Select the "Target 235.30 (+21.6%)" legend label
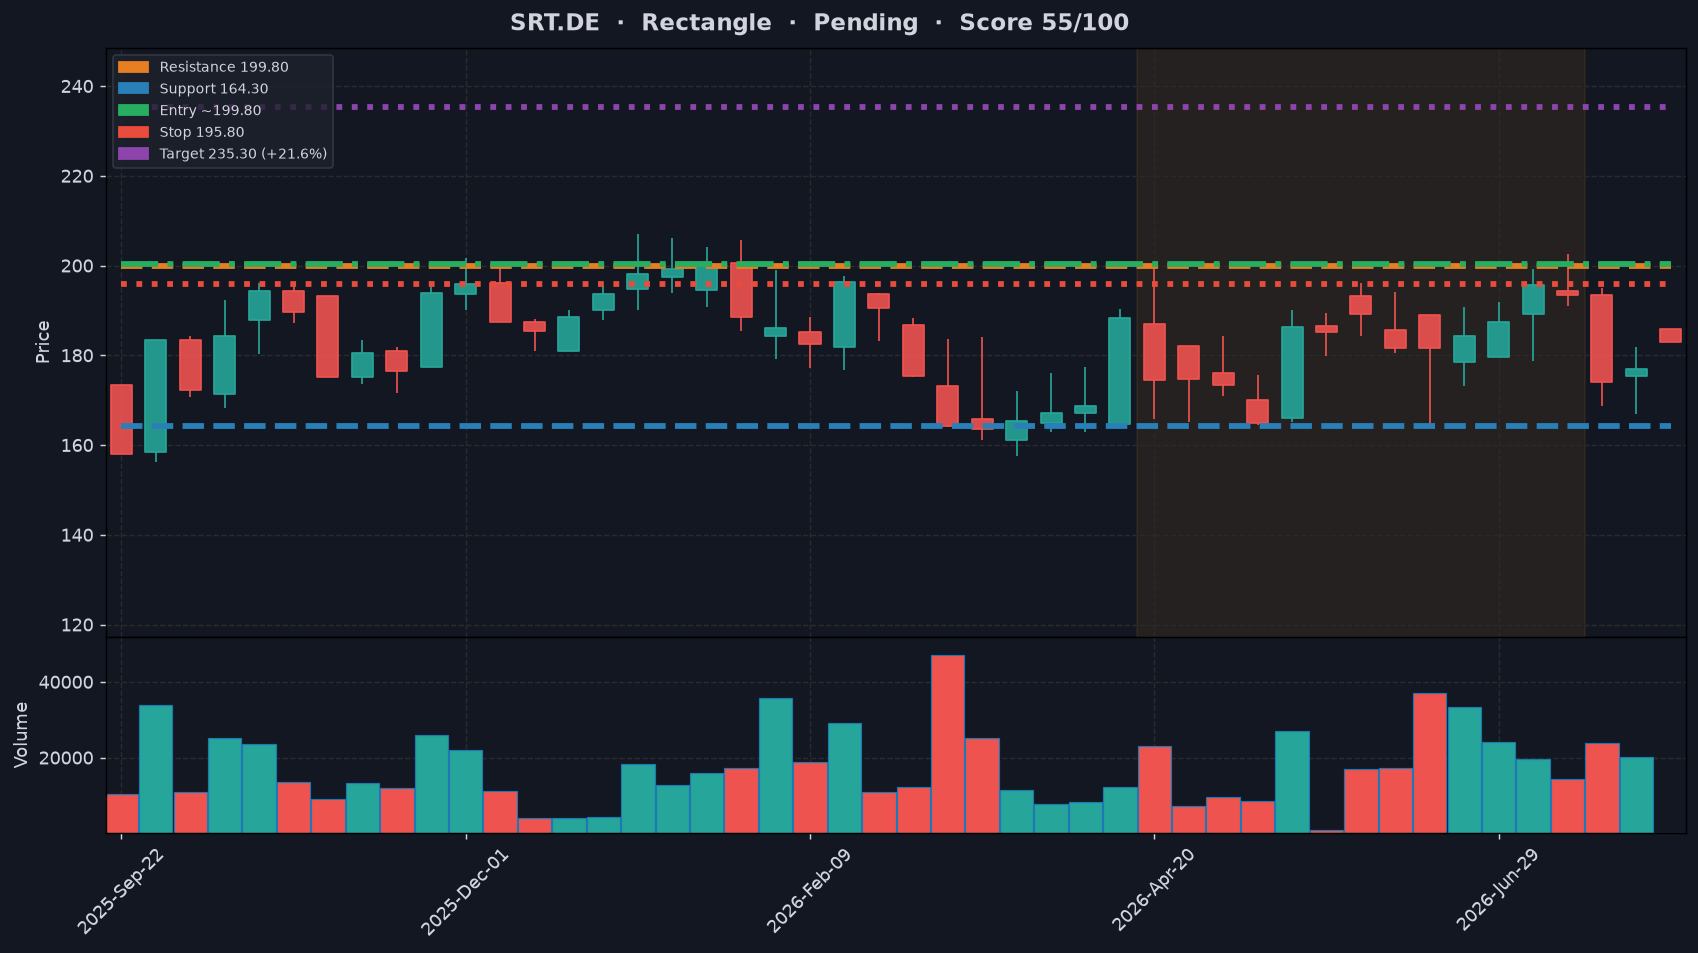 pyautogui.click(x=244, y=154)
